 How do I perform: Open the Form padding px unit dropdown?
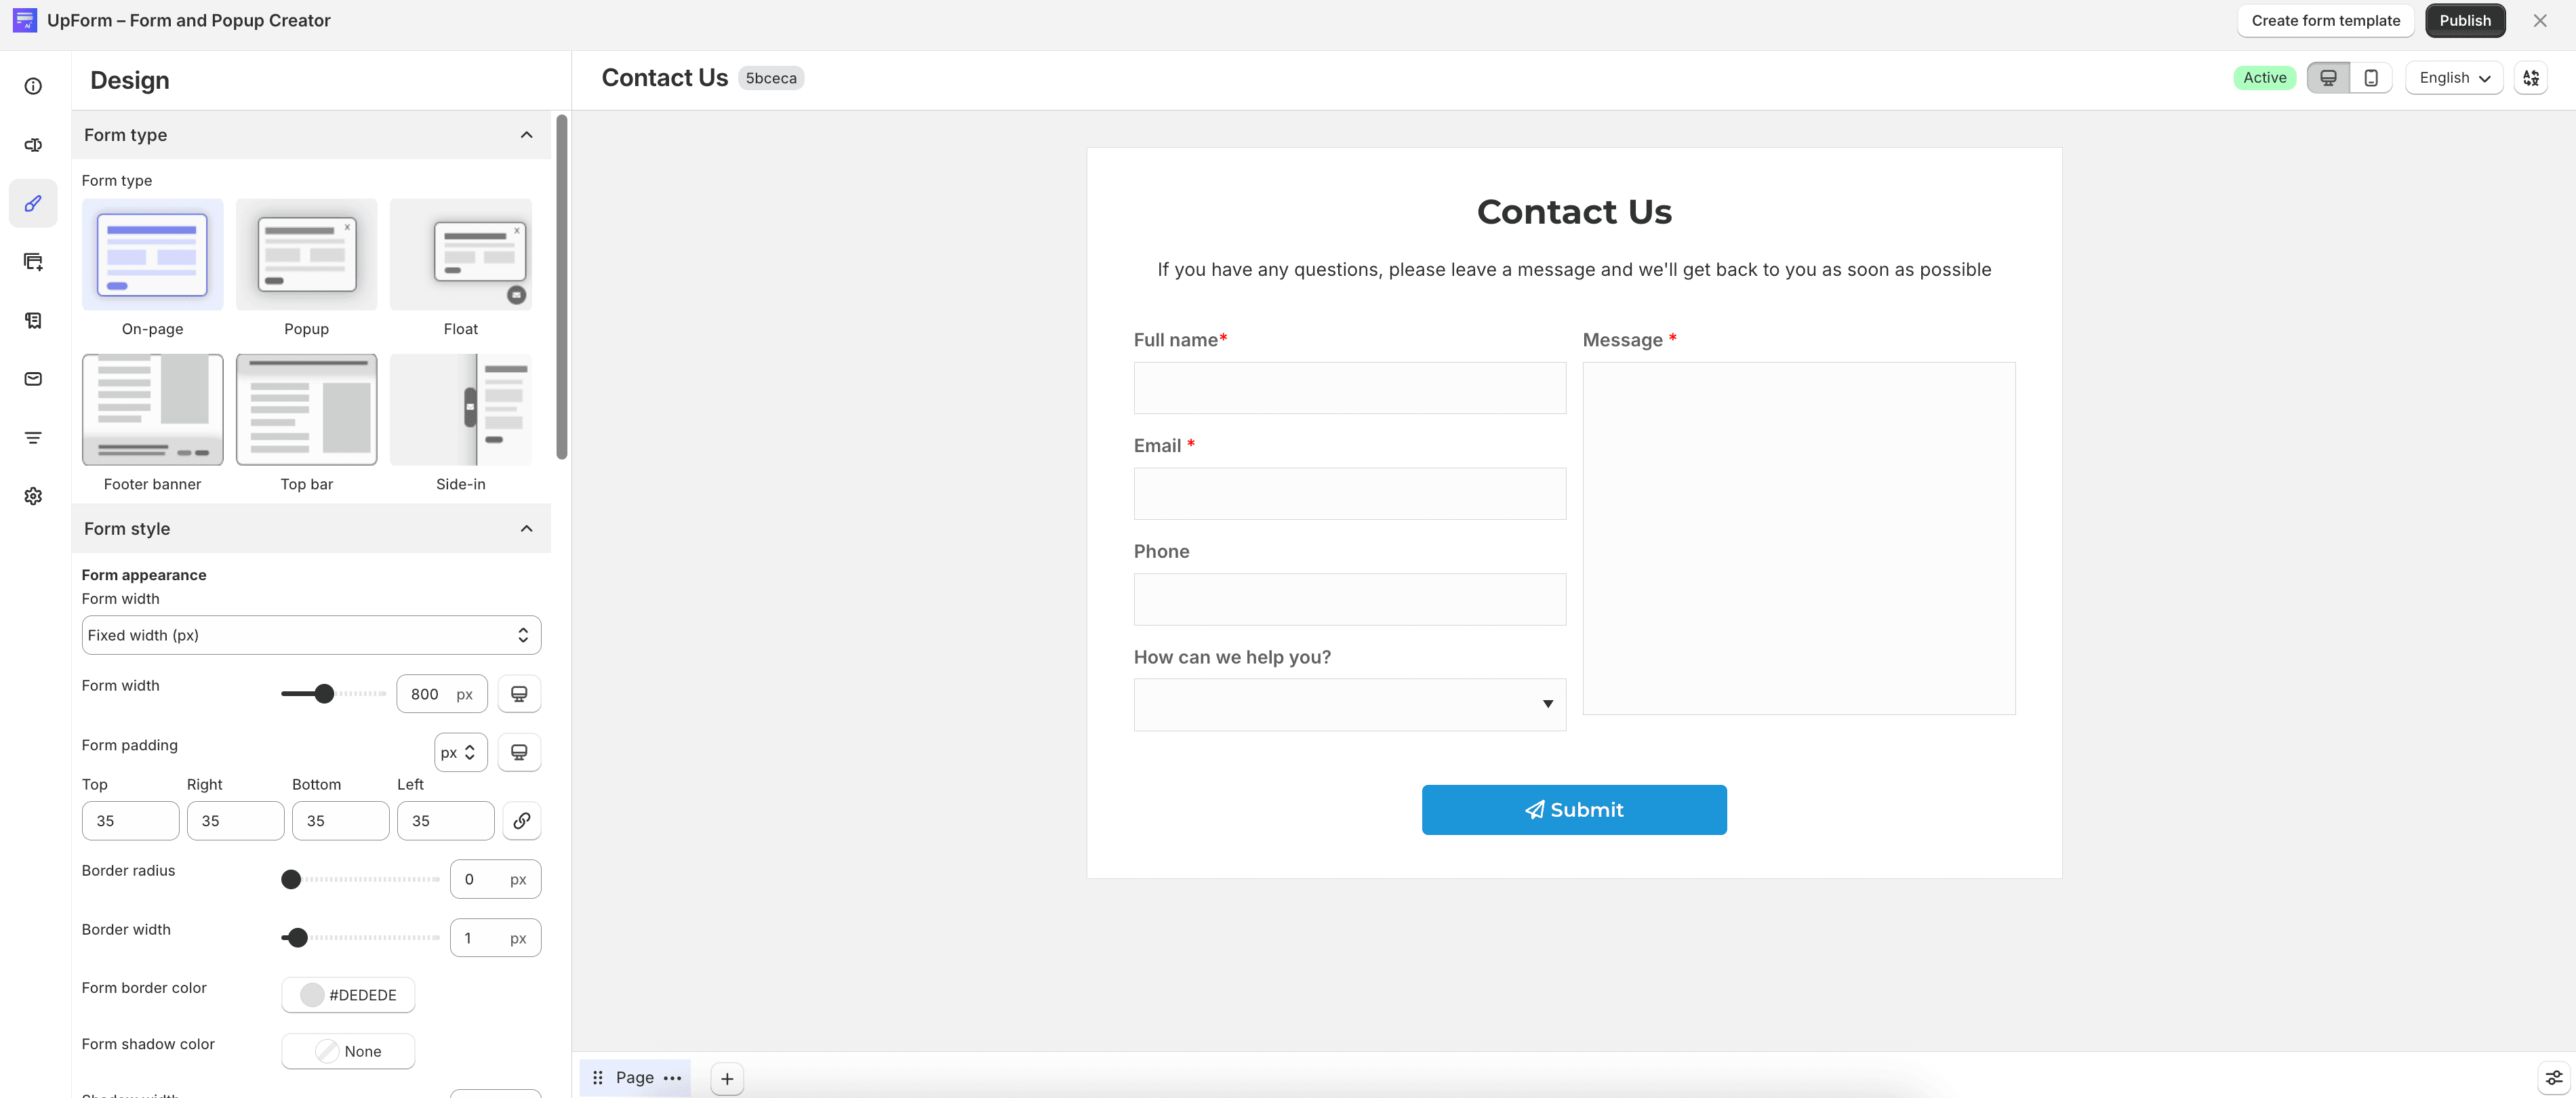pos(460,753)
